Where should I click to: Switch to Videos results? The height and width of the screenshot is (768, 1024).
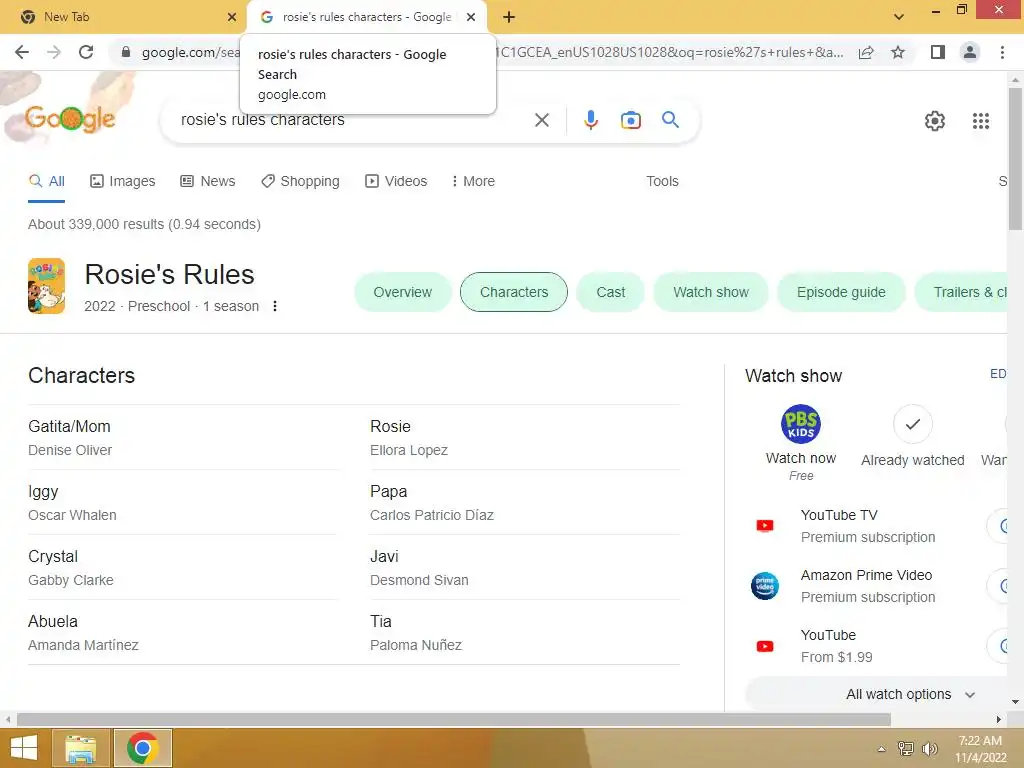(x=396, y=182)
